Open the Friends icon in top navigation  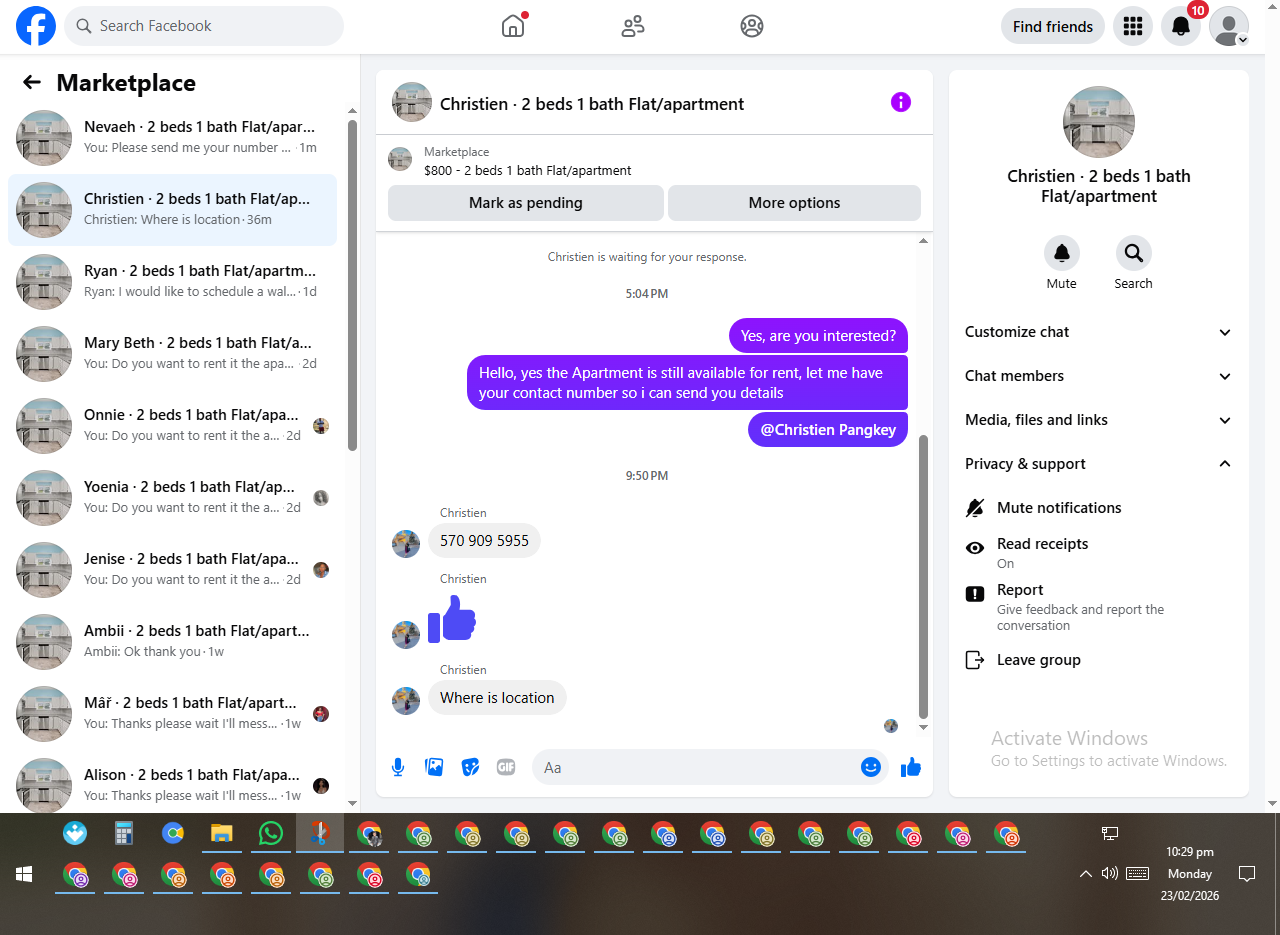click(633, 26)
